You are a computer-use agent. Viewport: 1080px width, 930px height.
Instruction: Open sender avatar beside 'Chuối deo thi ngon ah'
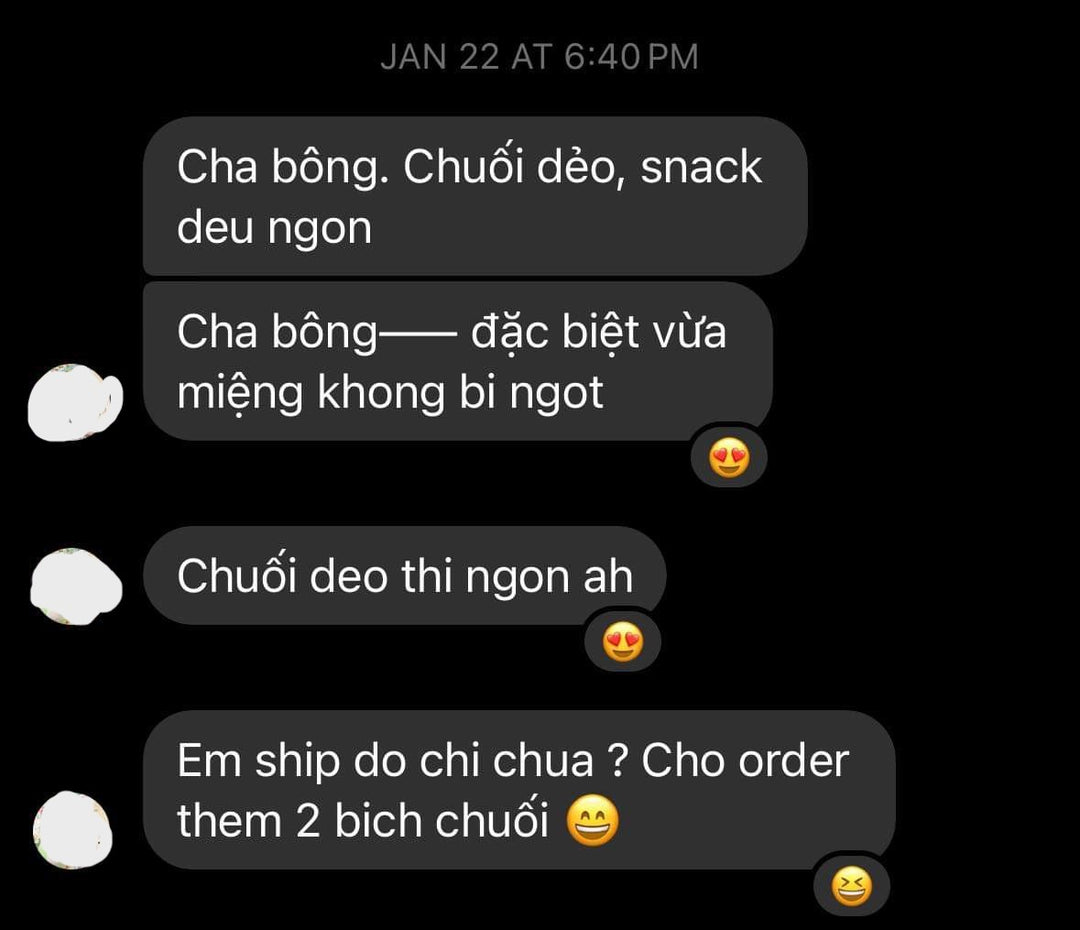[76, 587]
